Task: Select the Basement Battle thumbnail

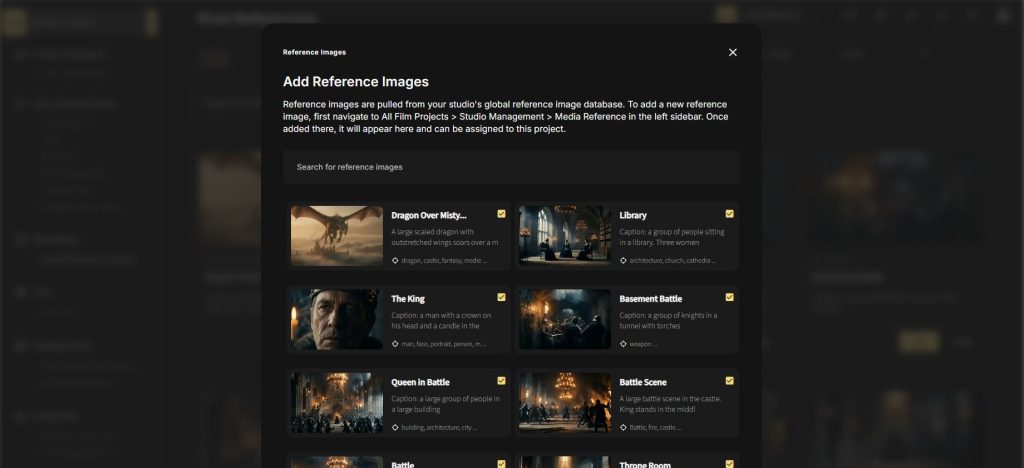Action: click(565, 319)
